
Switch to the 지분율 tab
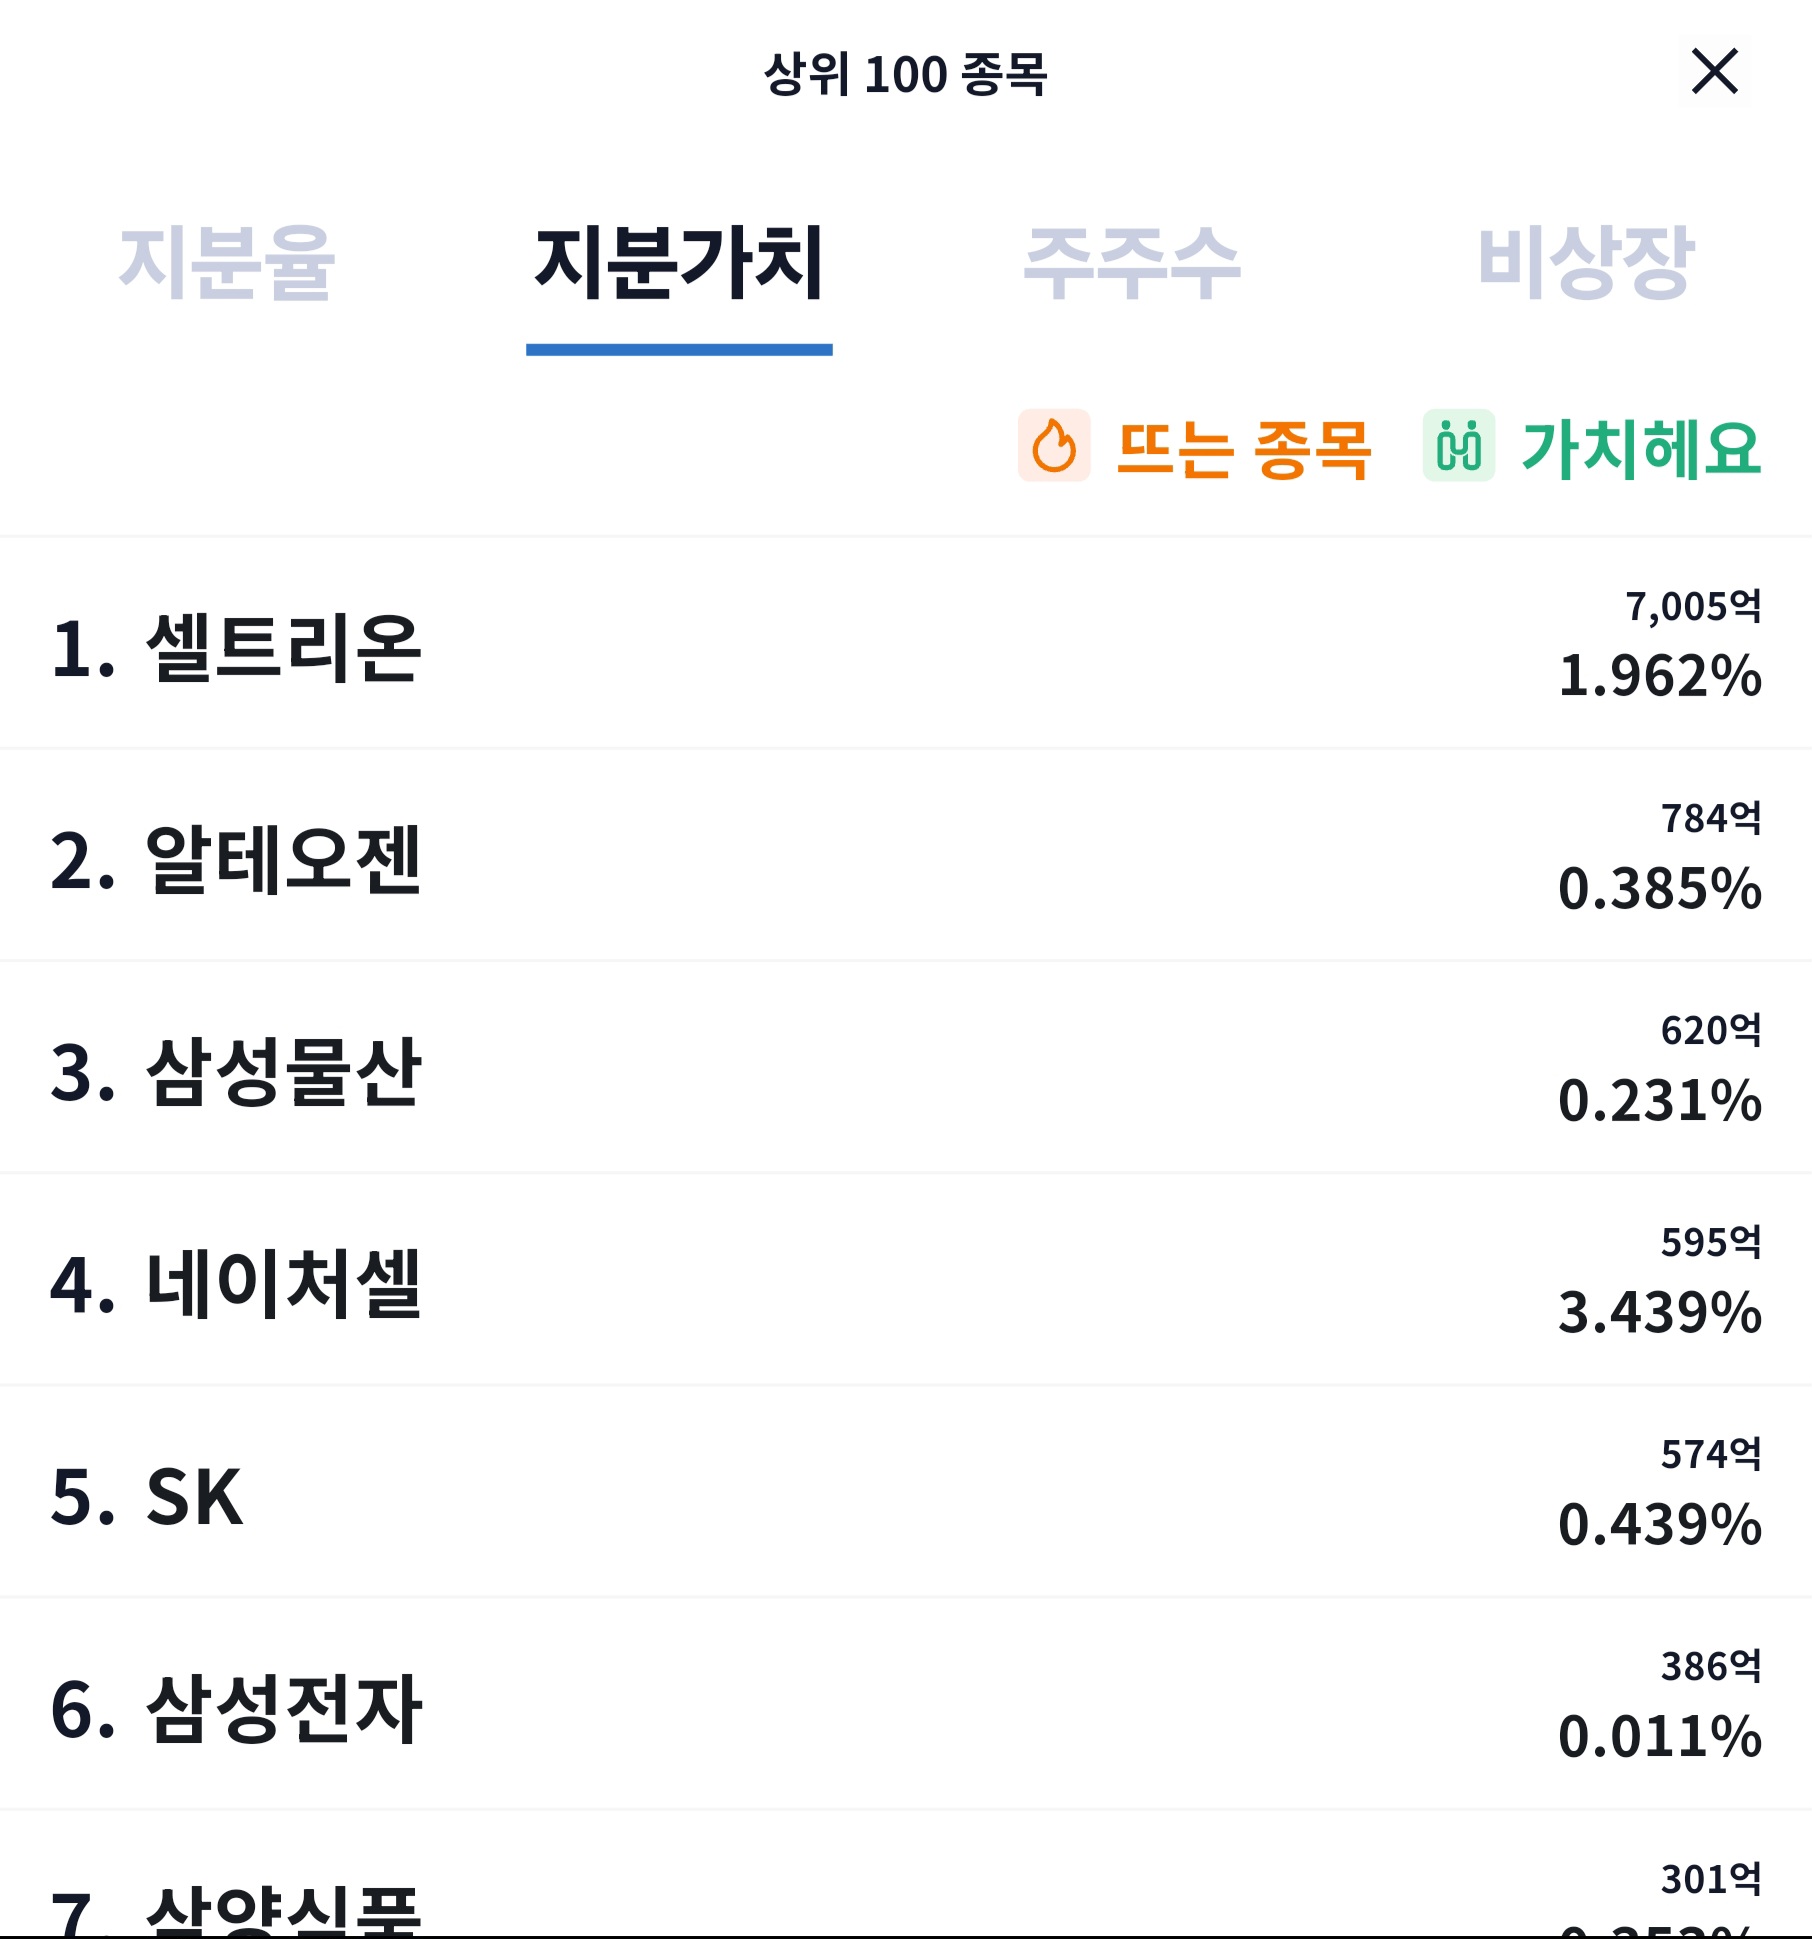click(226, 263)
